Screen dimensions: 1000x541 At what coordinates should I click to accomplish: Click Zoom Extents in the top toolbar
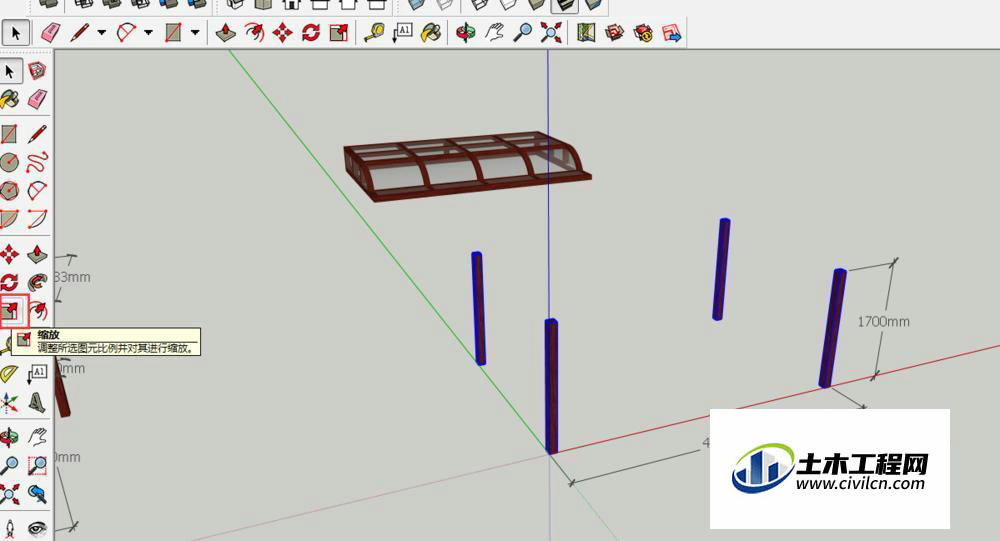[551, 33]
